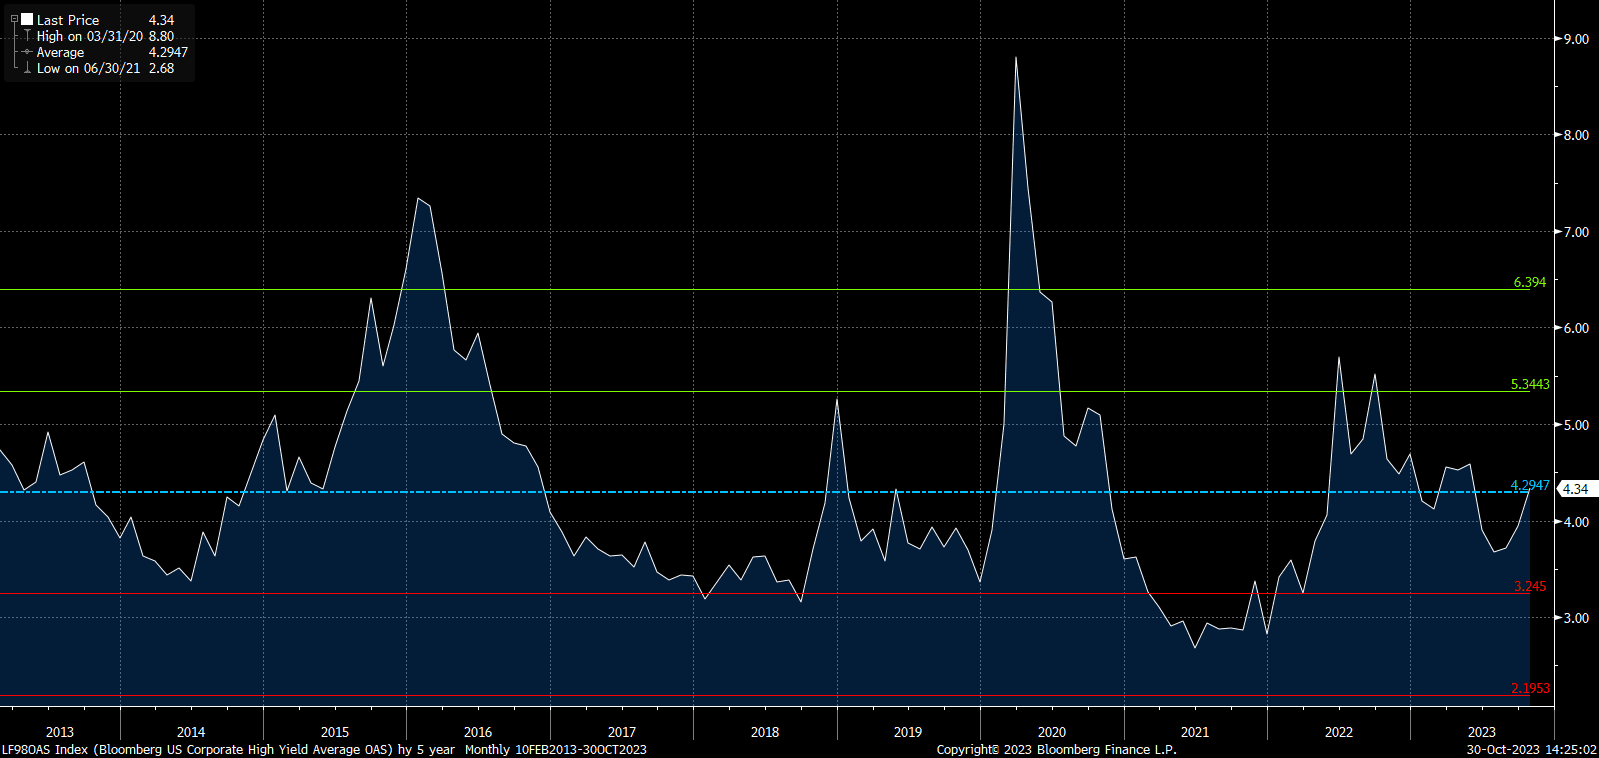Click the 2016 label on time axis
The width and height of the screenshot is (1599, 758).
(478, 732)
